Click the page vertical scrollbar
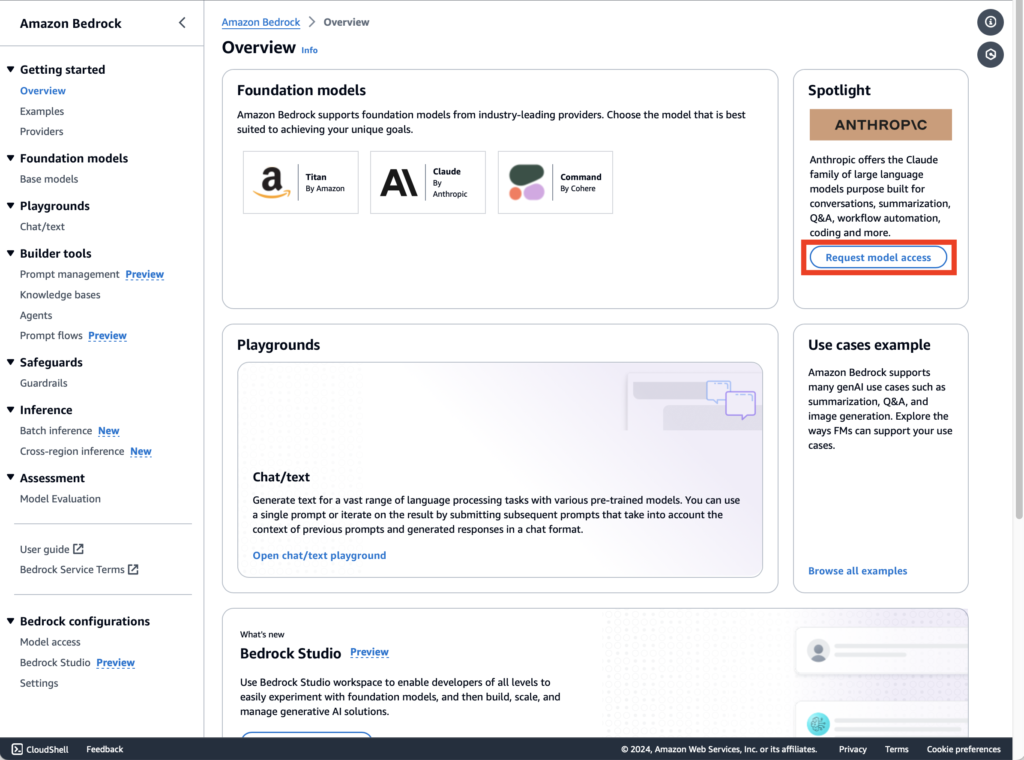 tap(1018, 261)
